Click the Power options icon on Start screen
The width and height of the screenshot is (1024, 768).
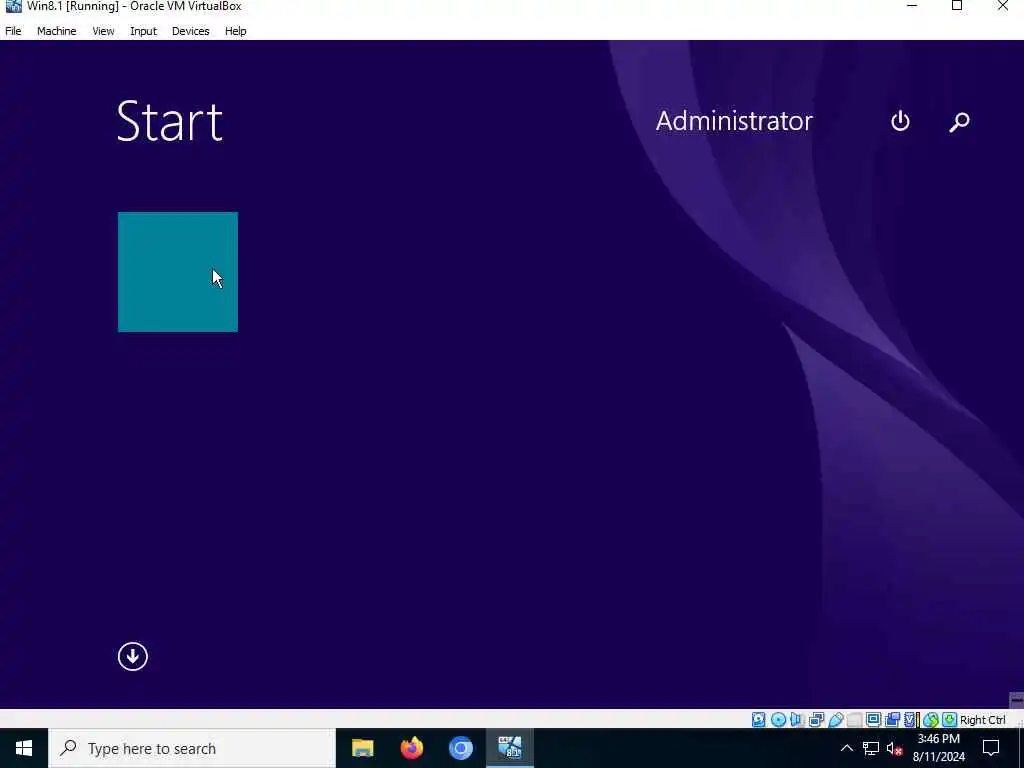click(x=900, y=121)
